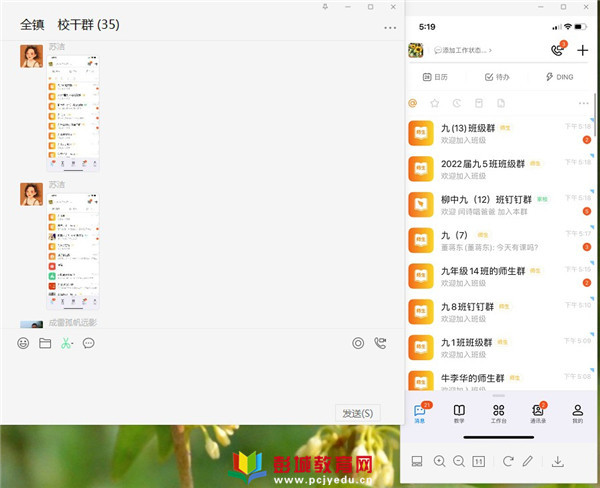Open the second screenshot thumbnail sent by 苏洁
This screenshot has width=600, height=488.
coord(73,251)
